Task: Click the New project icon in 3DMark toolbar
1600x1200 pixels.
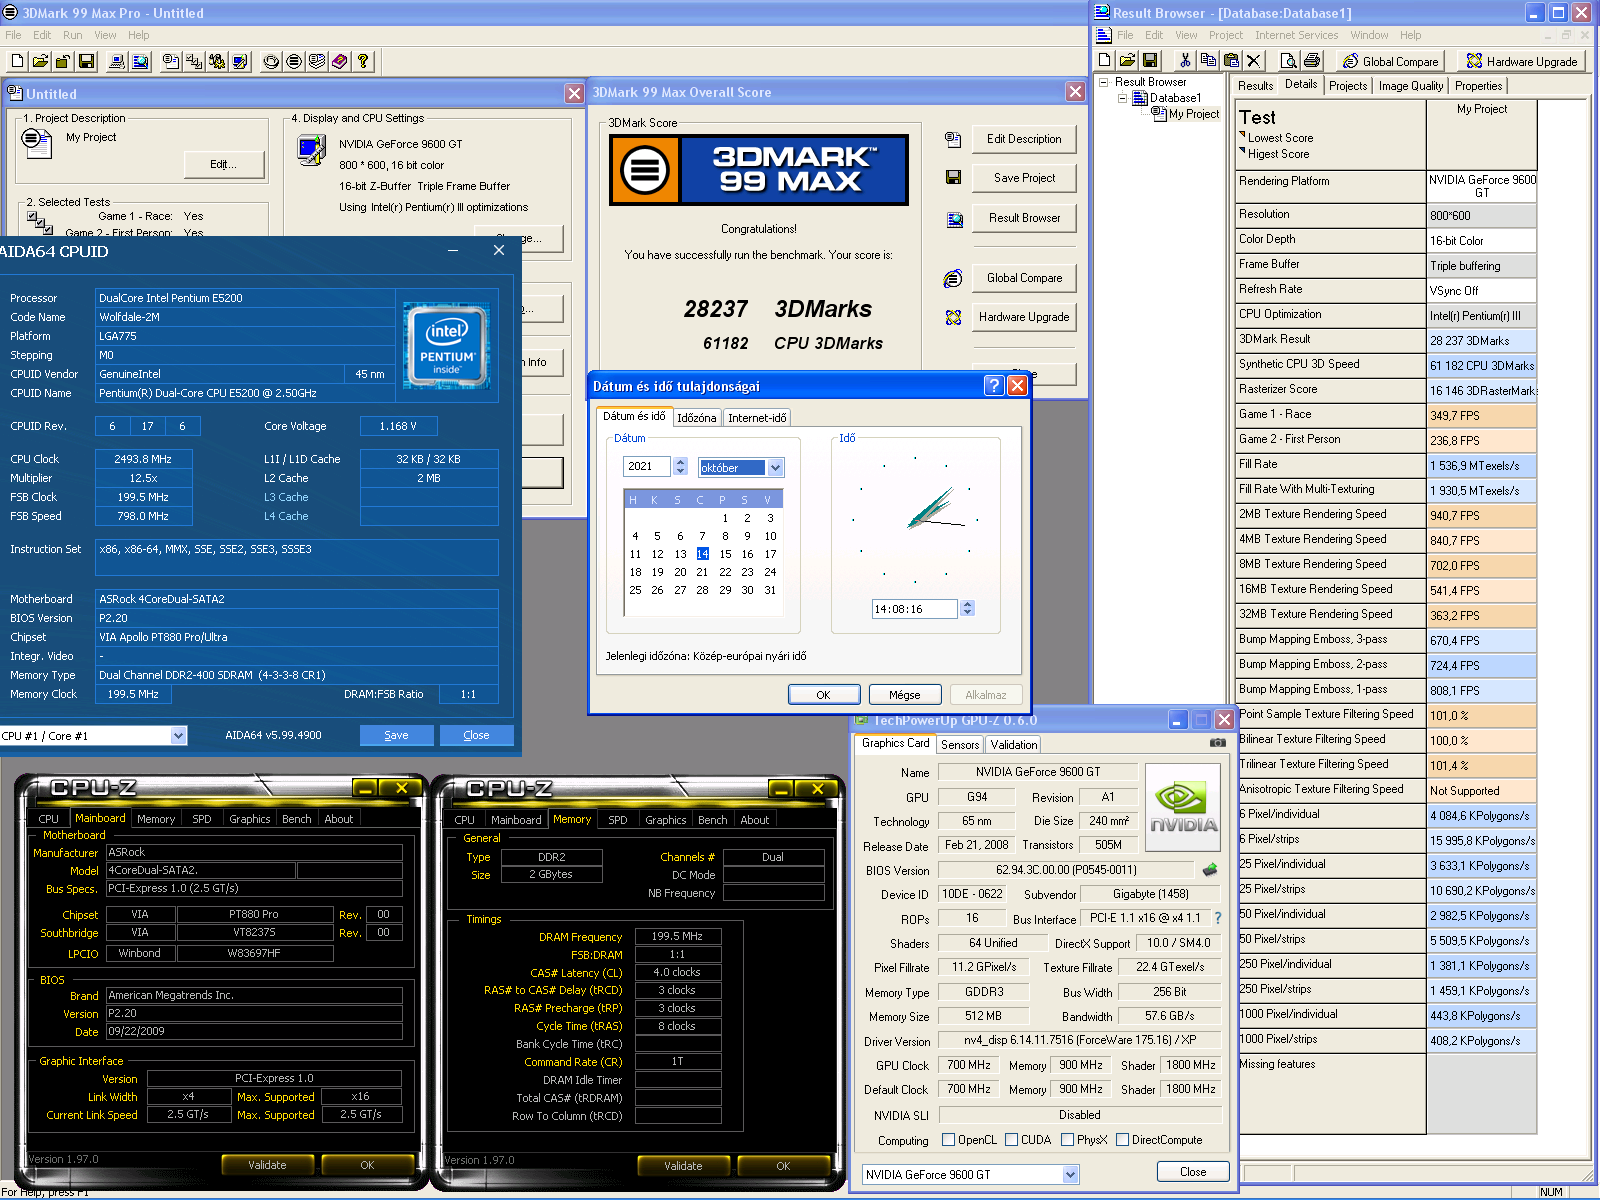Action: click(17, 61)
